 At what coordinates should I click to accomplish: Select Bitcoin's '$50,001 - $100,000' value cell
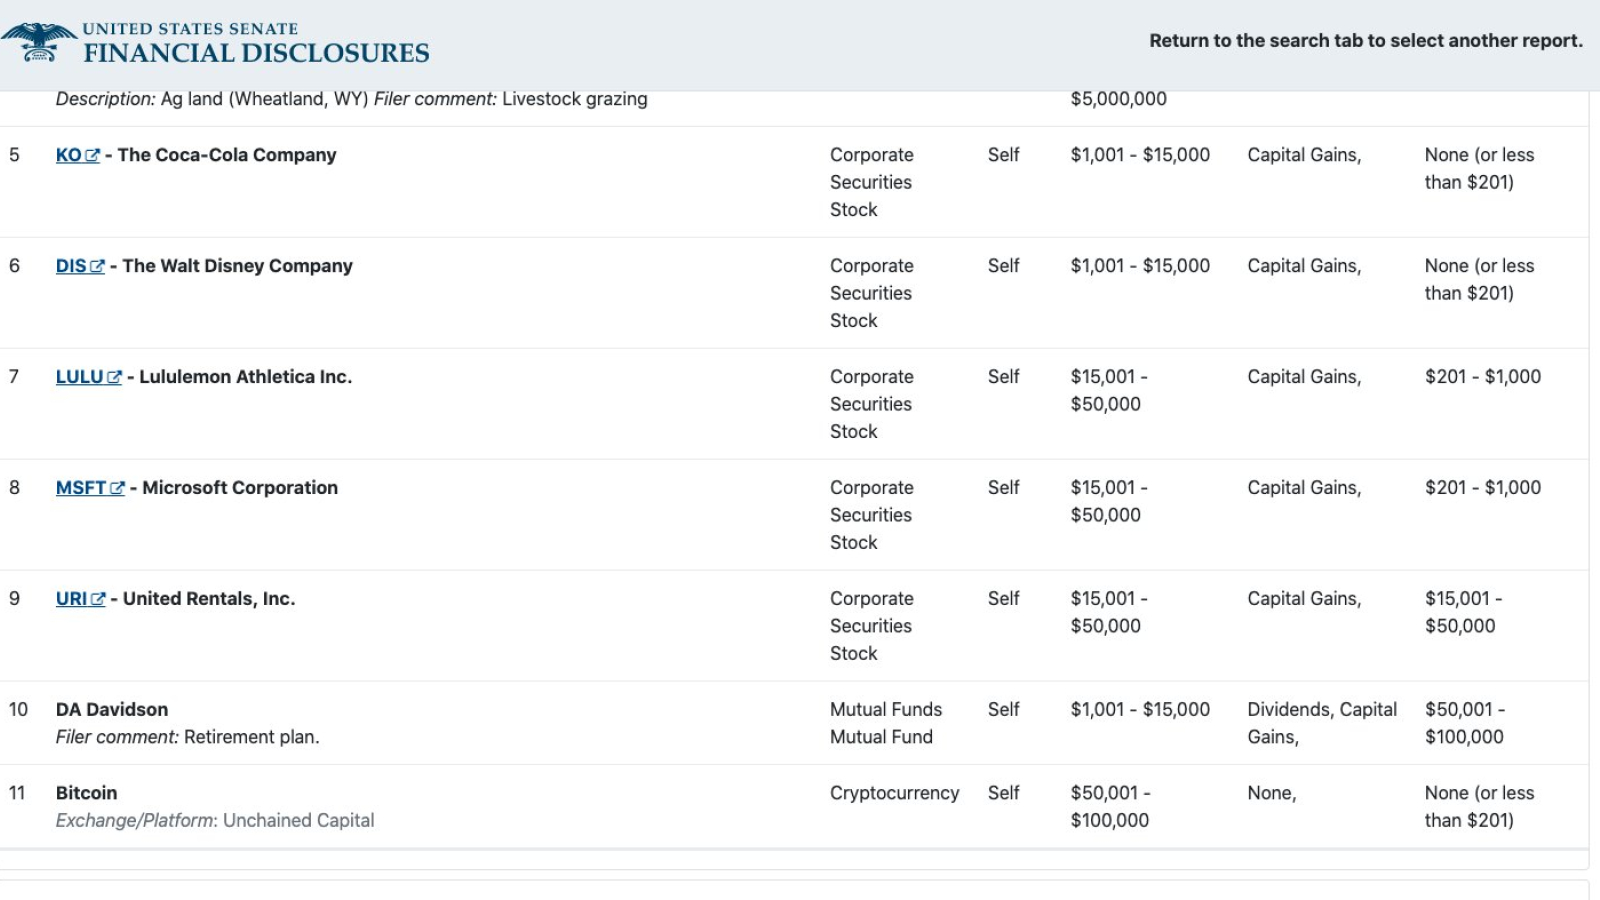pyautogui.click(x=1110, y=807)
